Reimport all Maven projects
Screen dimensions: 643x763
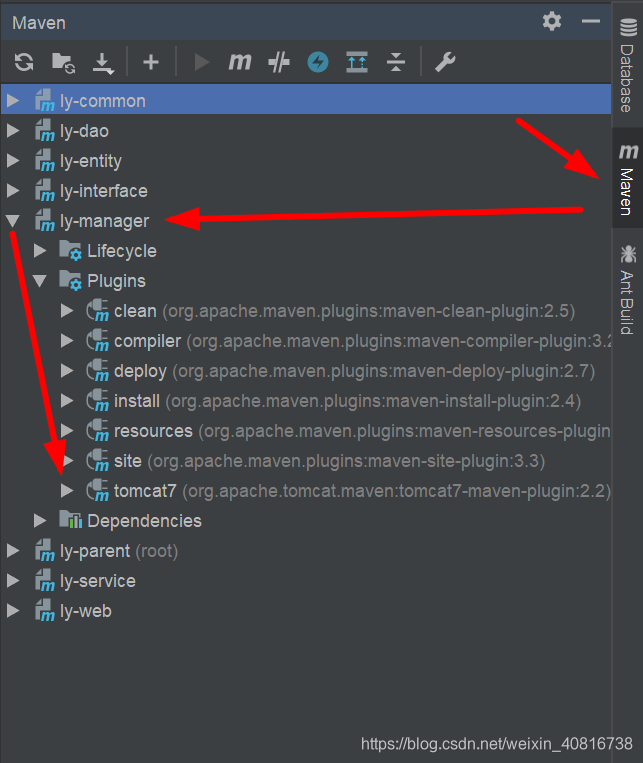(x=24, y=62)
